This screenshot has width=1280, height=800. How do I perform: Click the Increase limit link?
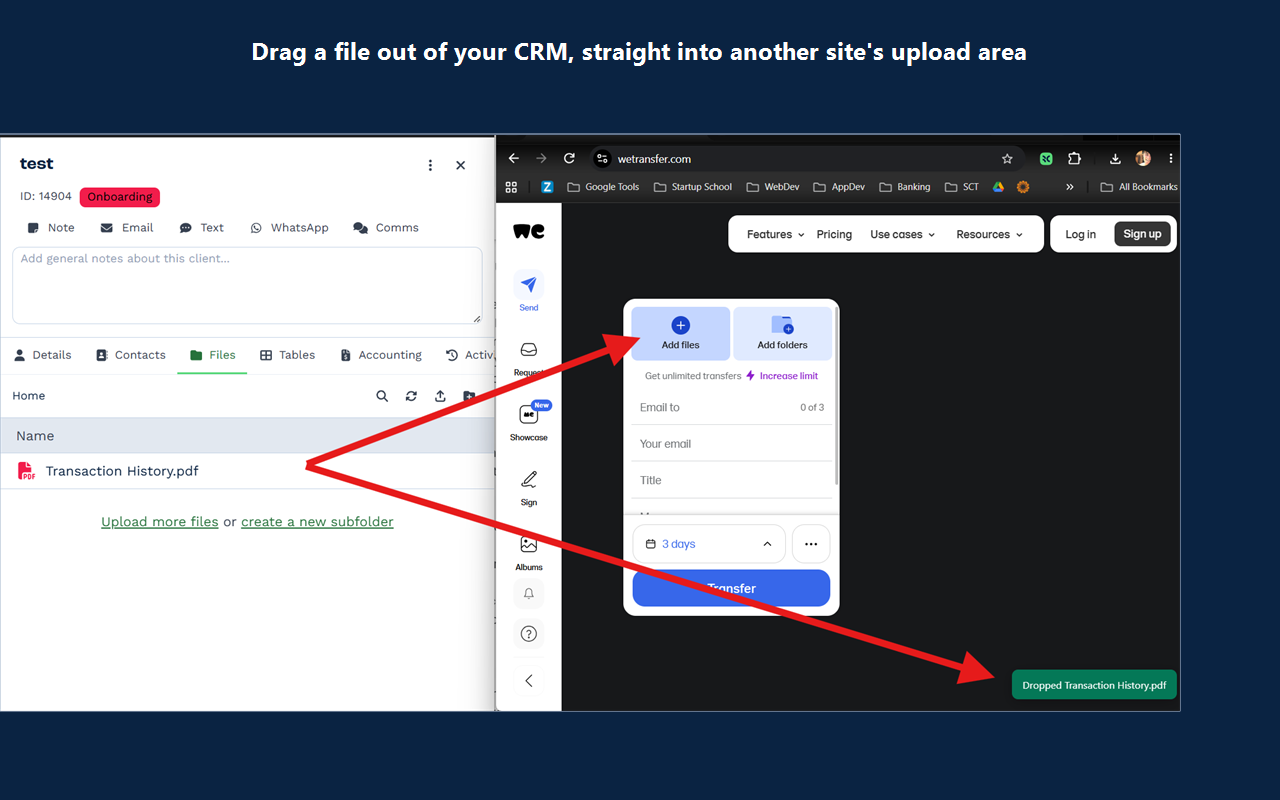click(782, 376)
